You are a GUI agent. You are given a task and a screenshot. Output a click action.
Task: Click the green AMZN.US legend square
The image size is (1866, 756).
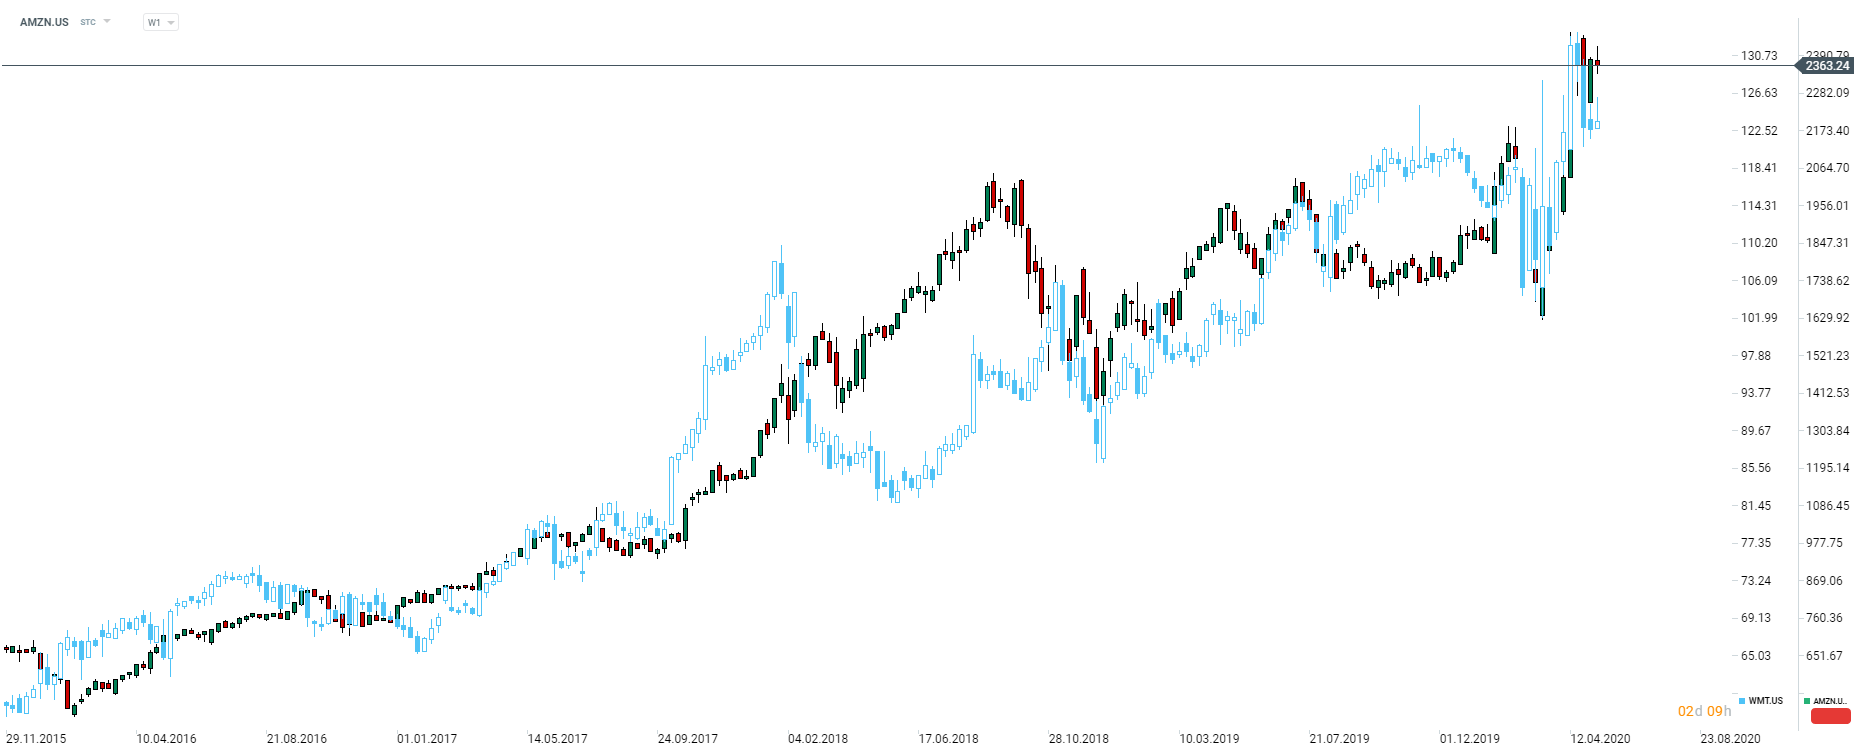(1807, 701)
